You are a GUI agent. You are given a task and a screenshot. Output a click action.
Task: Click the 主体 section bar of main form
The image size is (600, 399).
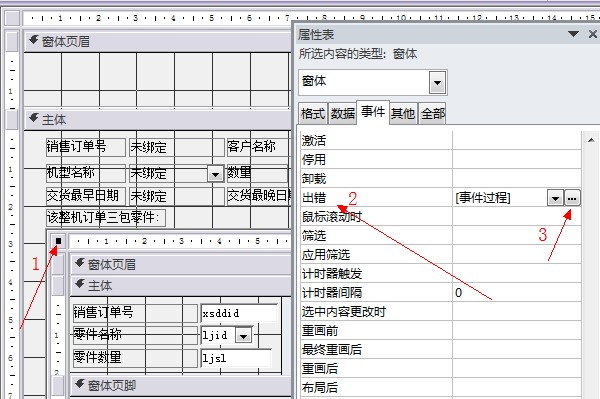tap(158, 120)
